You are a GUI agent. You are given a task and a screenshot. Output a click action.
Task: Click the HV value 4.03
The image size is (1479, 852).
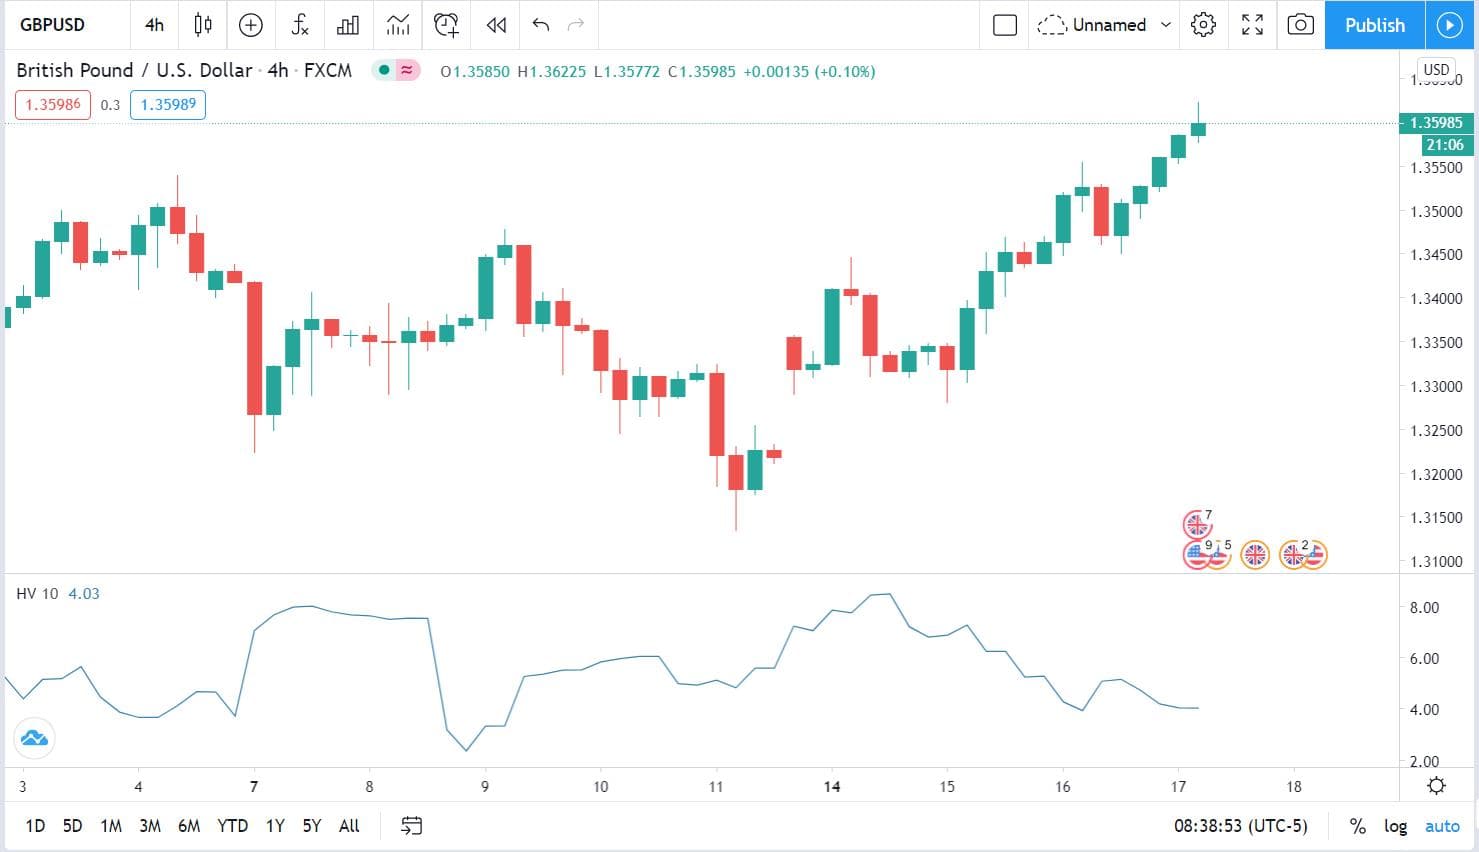[x=84, y=594]
